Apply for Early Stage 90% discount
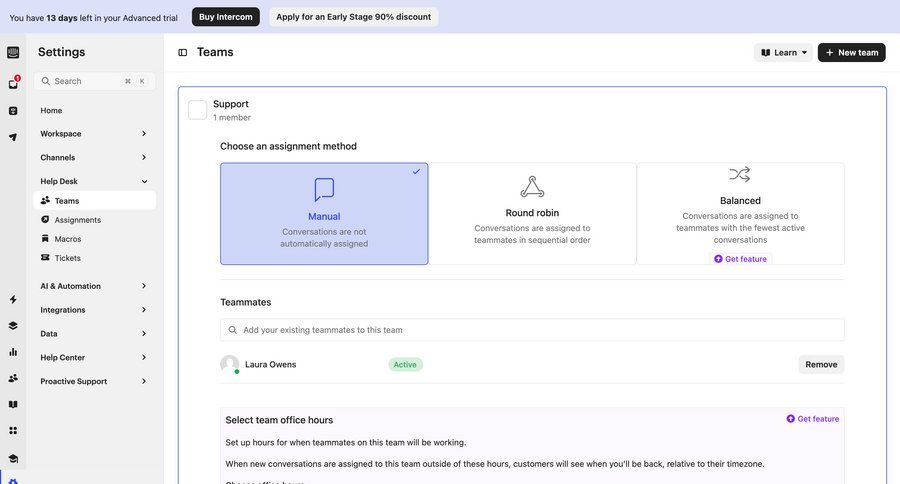This screenshot has width=900, height=484. pyautogui.click(x=354, y=17)
